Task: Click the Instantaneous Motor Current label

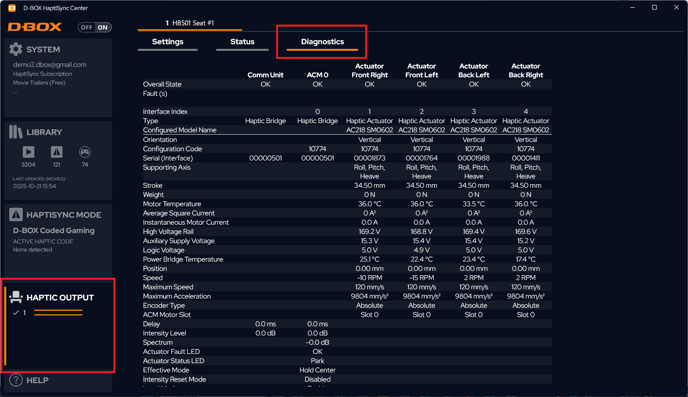Action: (186, 222)
